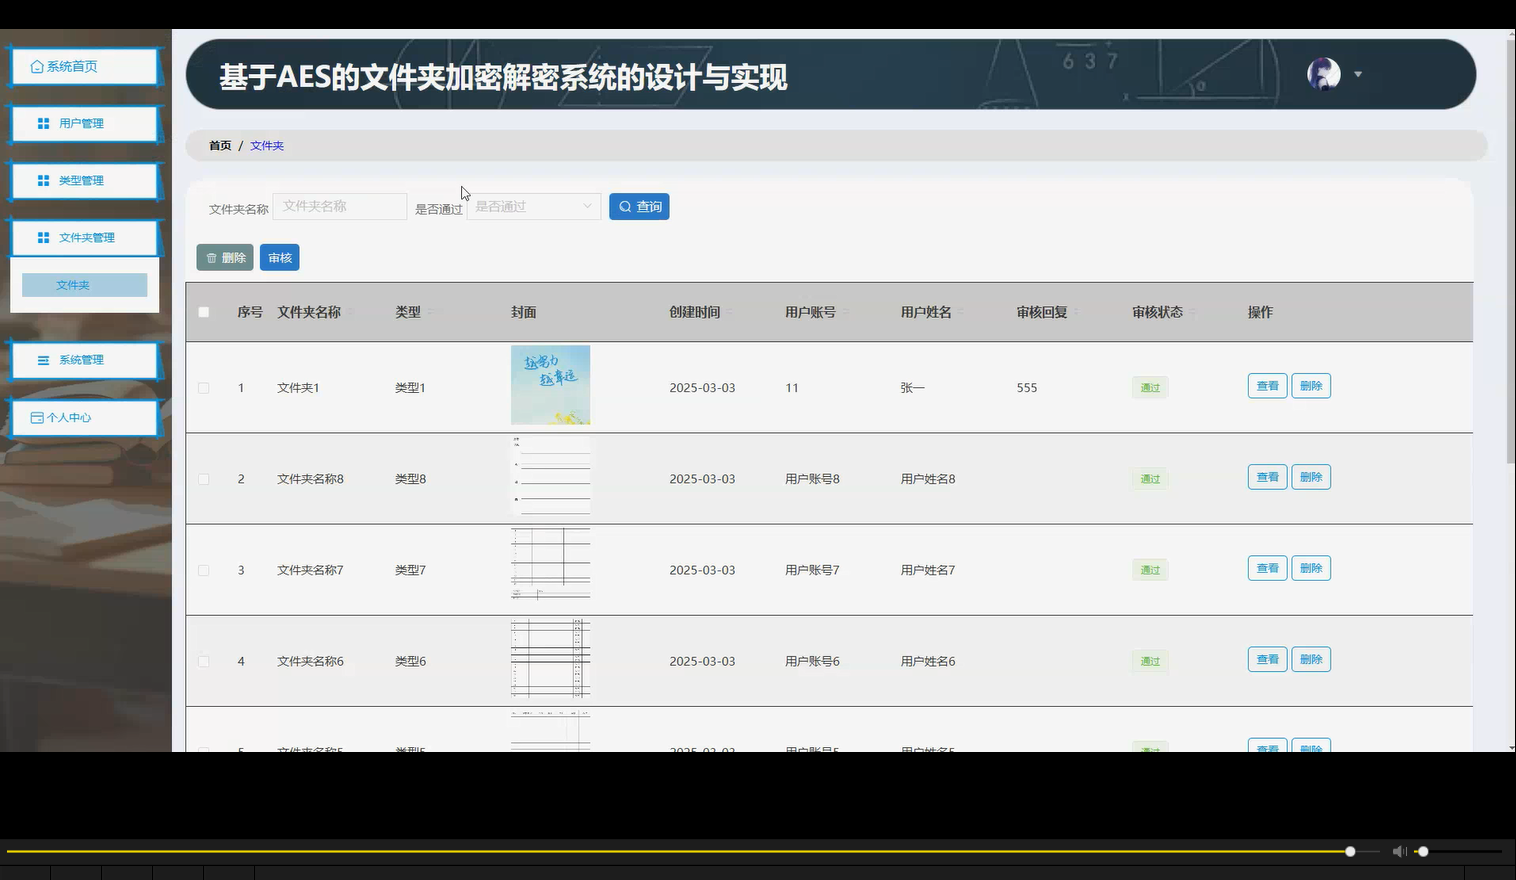Select the 类型1 cell

pos(410,388)
